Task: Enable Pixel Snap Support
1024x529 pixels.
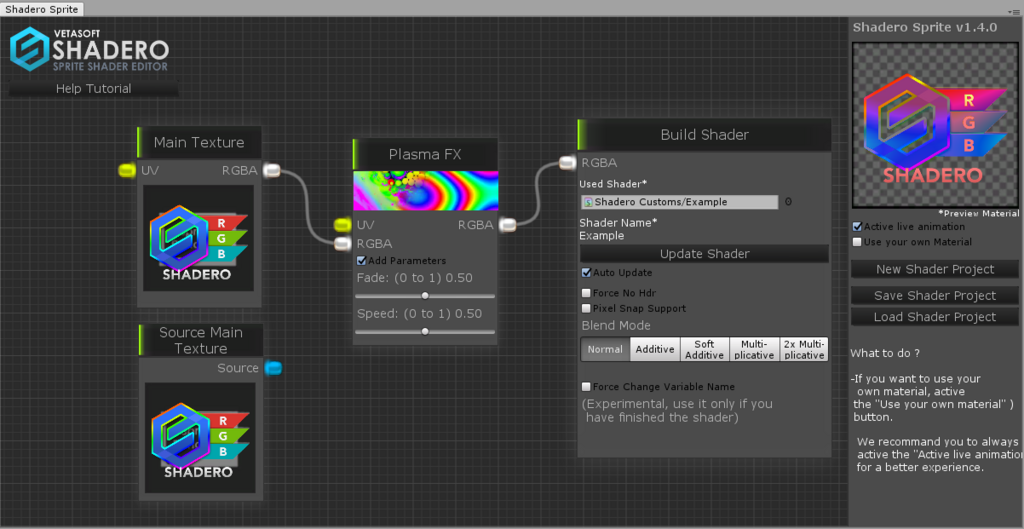Action: pos(586,308)
